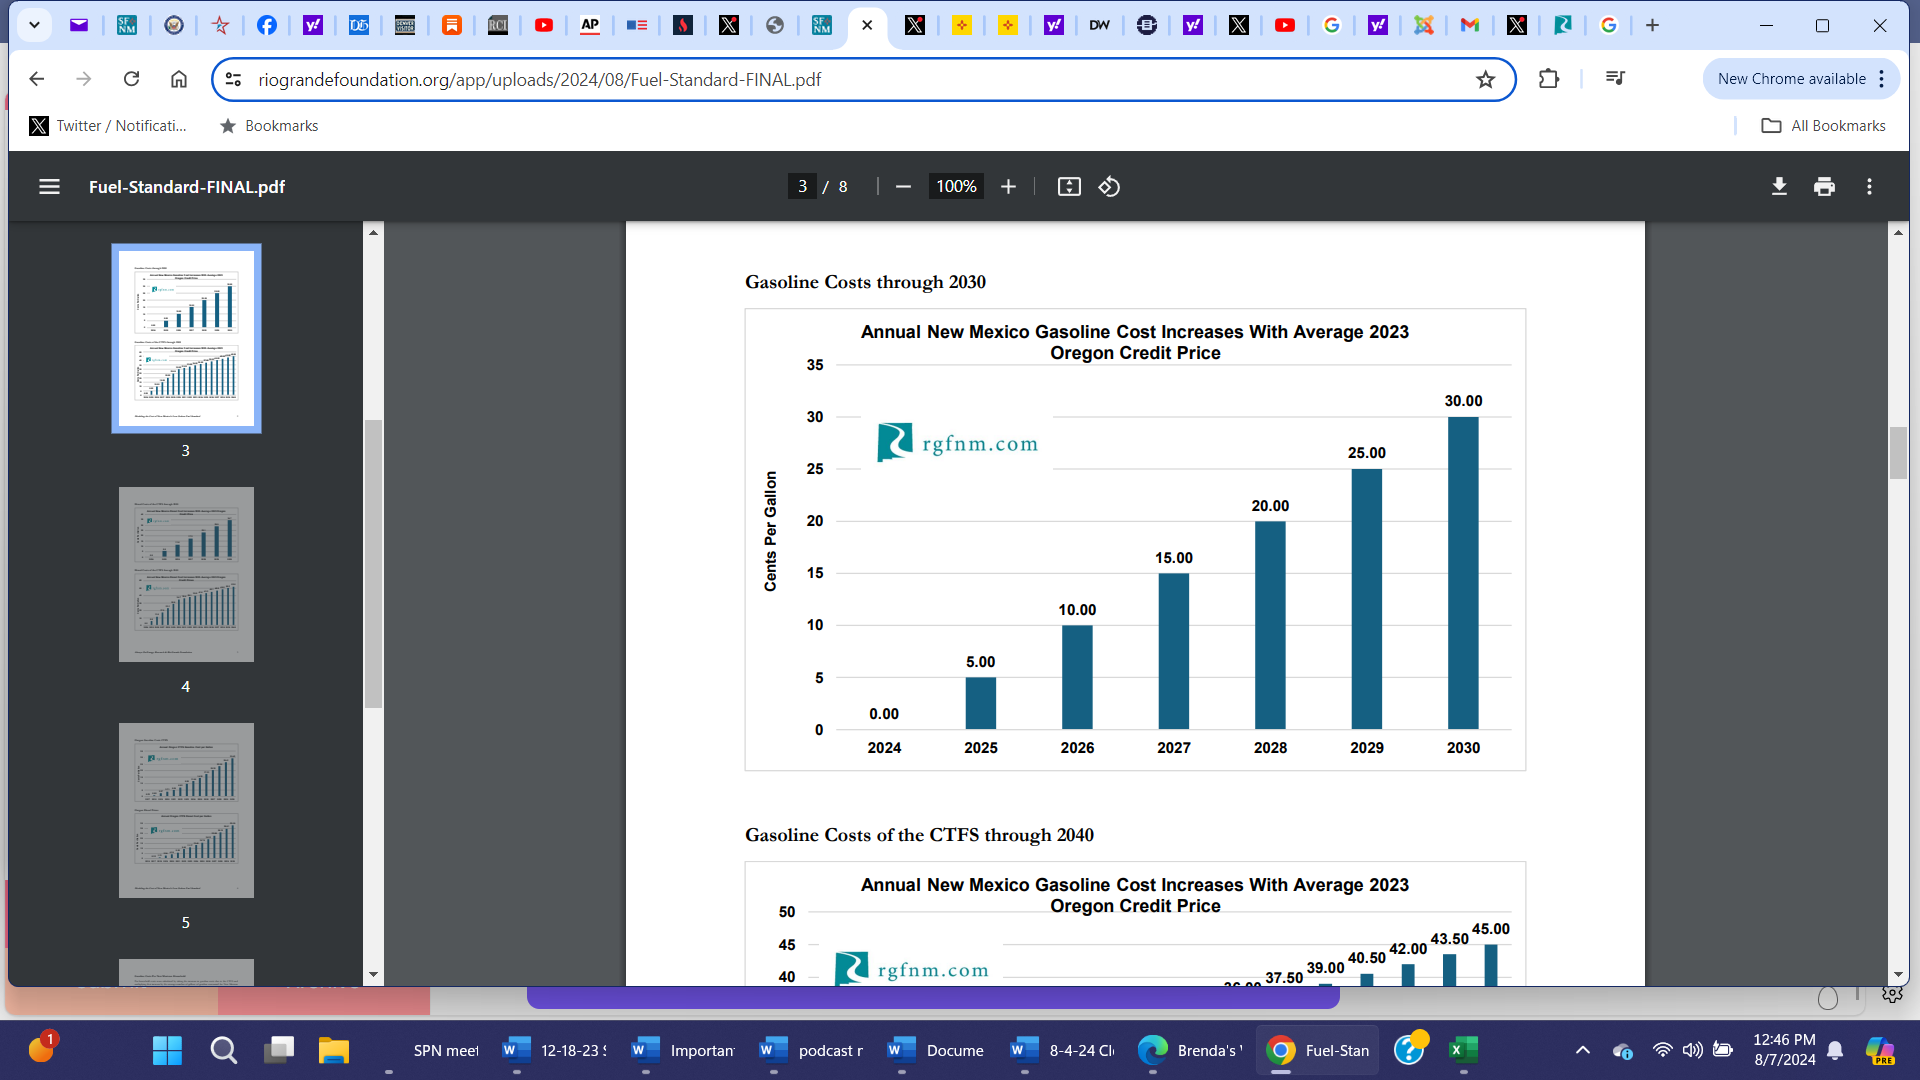Screen dimensions: 1920x1080
Task: Select page 4 thumbnail
Action: 186,574
